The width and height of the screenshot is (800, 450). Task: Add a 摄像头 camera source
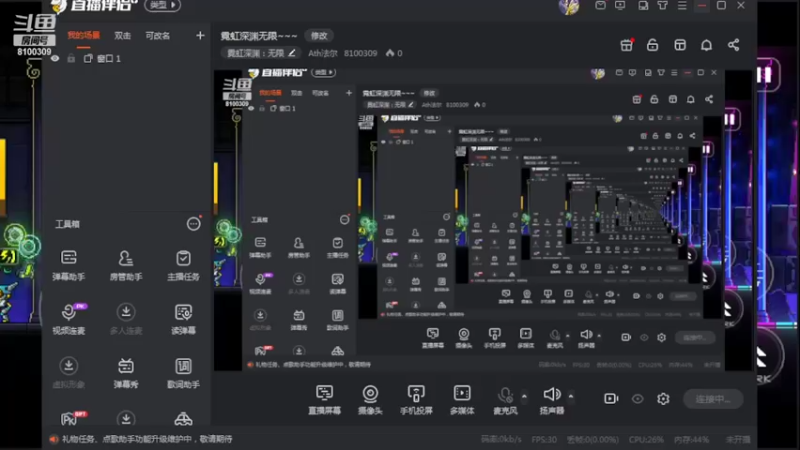(x=370, y=399)
